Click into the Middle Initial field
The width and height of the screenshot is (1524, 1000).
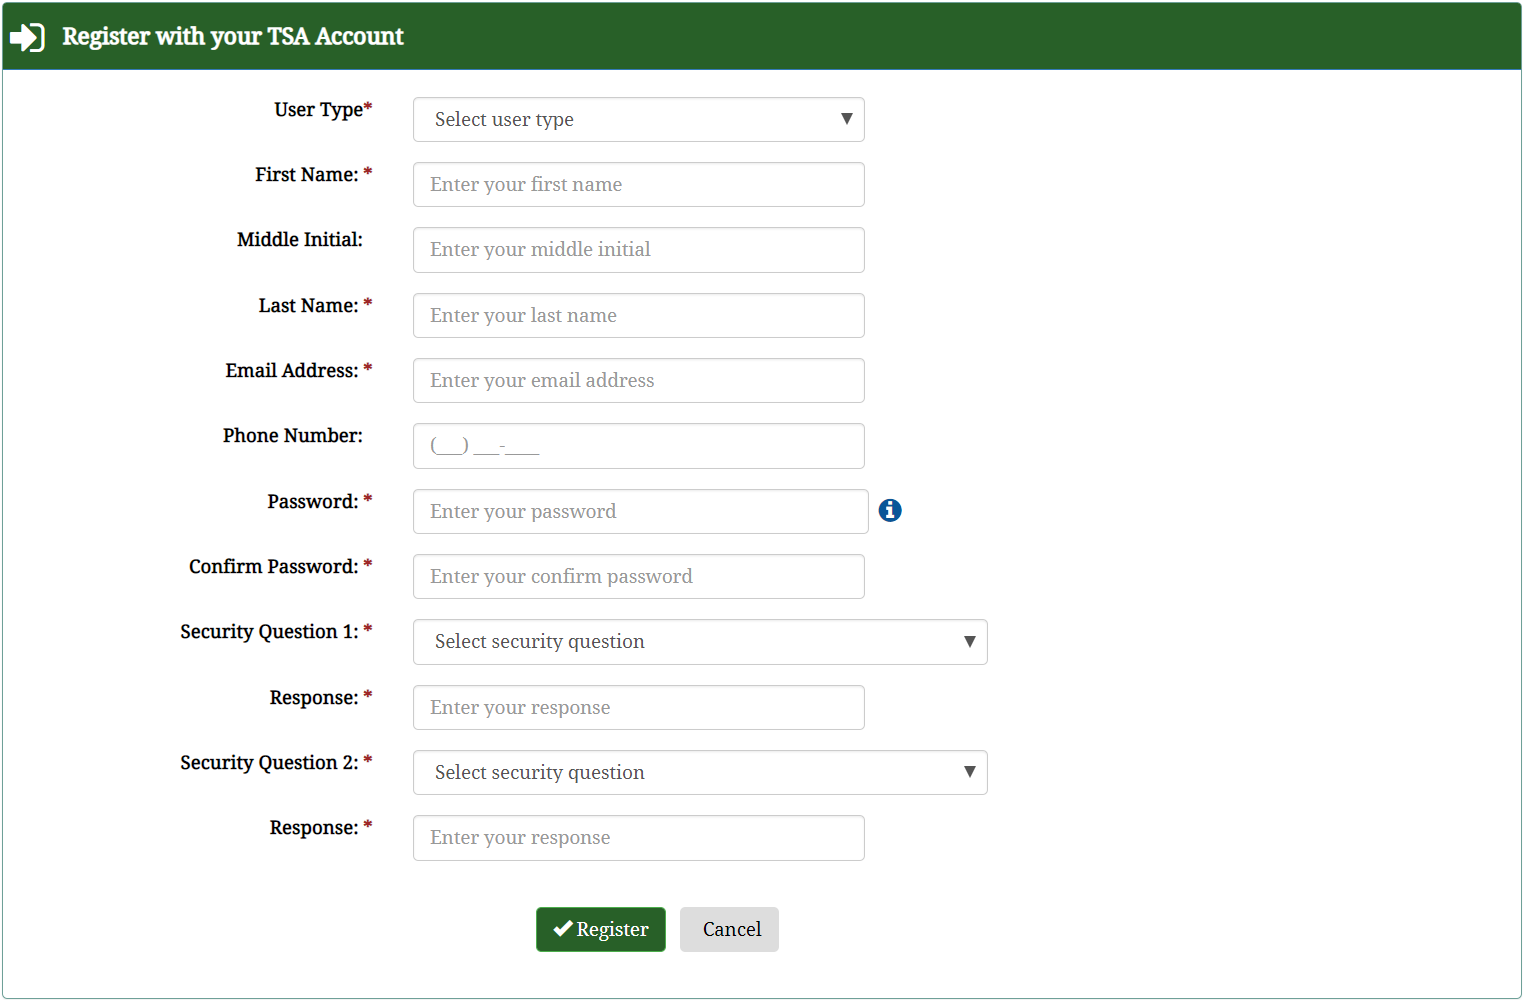click(x=638, y=250)
